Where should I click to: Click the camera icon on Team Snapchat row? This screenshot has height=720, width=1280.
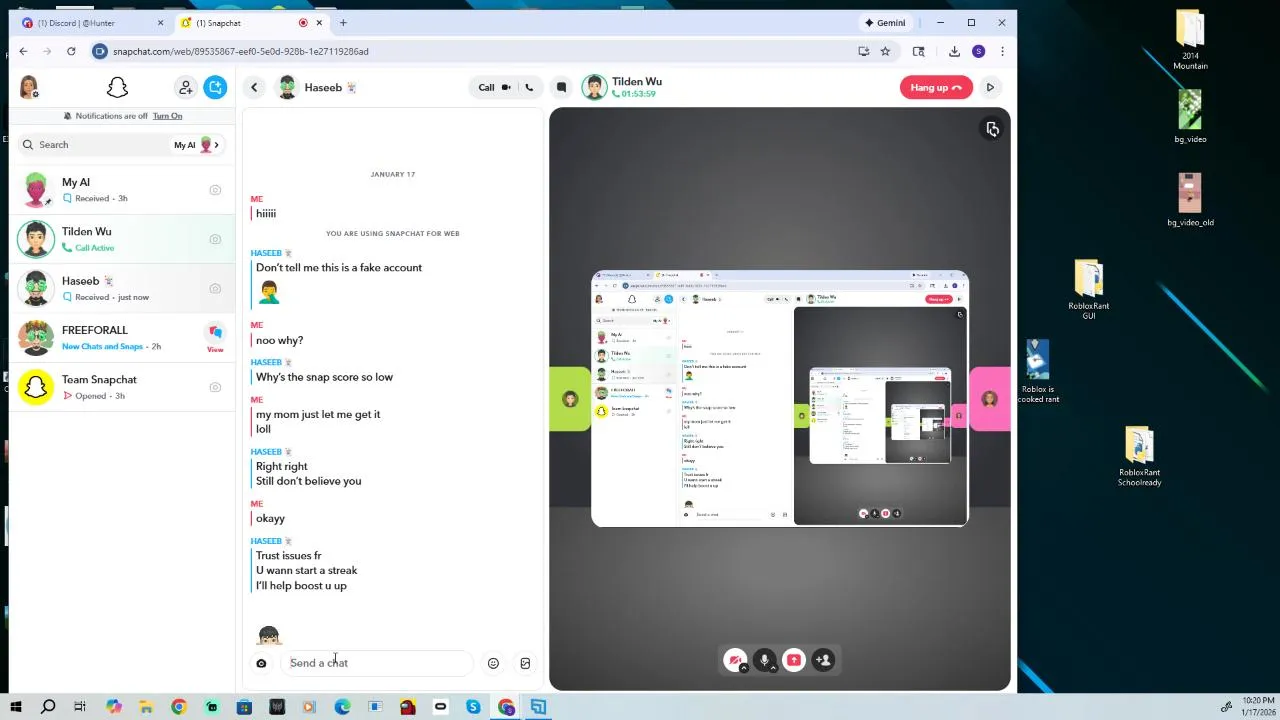tap(215, 387)
